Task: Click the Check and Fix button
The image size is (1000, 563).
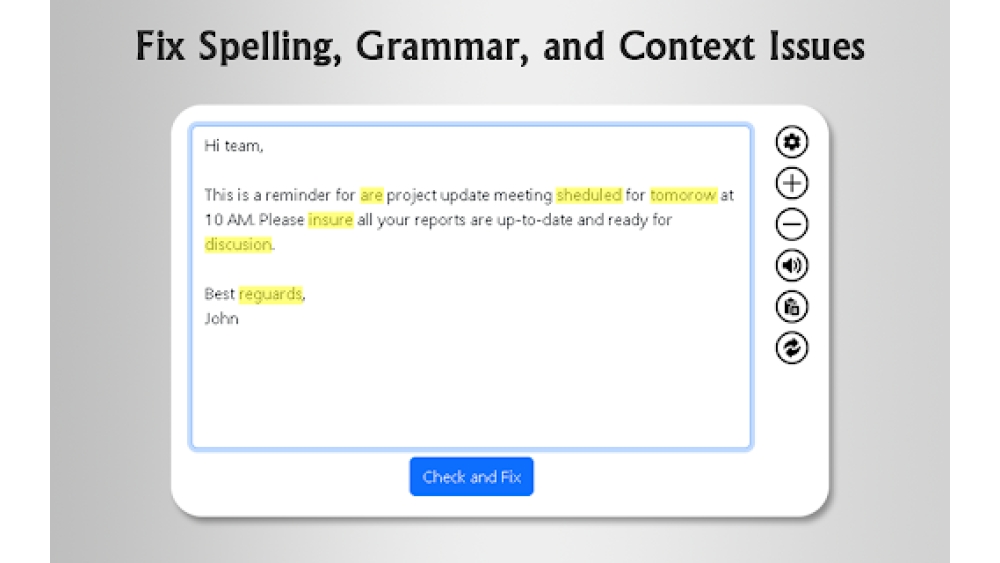Action: tap(471, 476)
